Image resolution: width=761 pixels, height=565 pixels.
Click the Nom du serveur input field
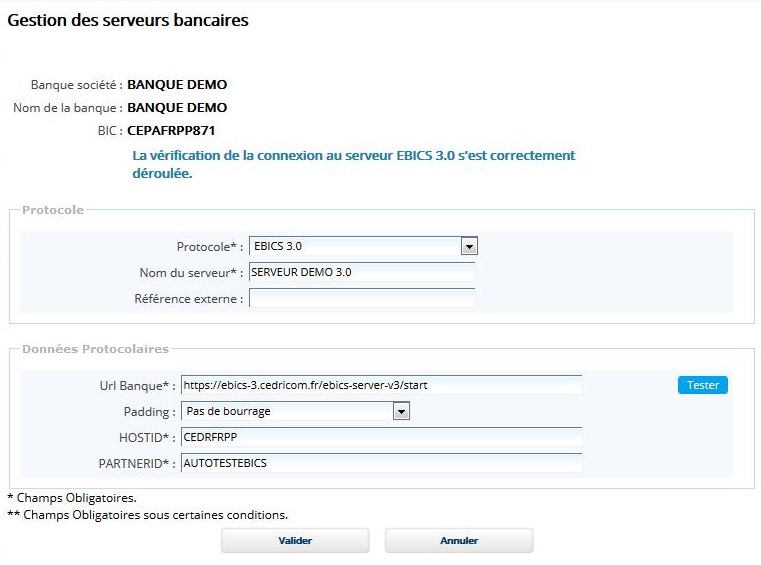pyautogui.click(x=361, y=272)
